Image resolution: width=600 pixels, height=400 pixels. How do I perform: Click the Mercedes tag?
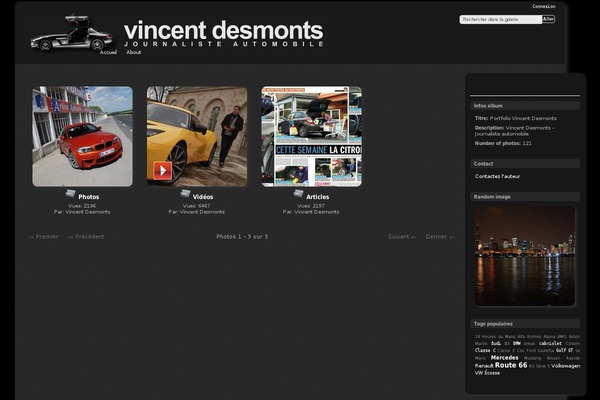(x=504, y=358)
